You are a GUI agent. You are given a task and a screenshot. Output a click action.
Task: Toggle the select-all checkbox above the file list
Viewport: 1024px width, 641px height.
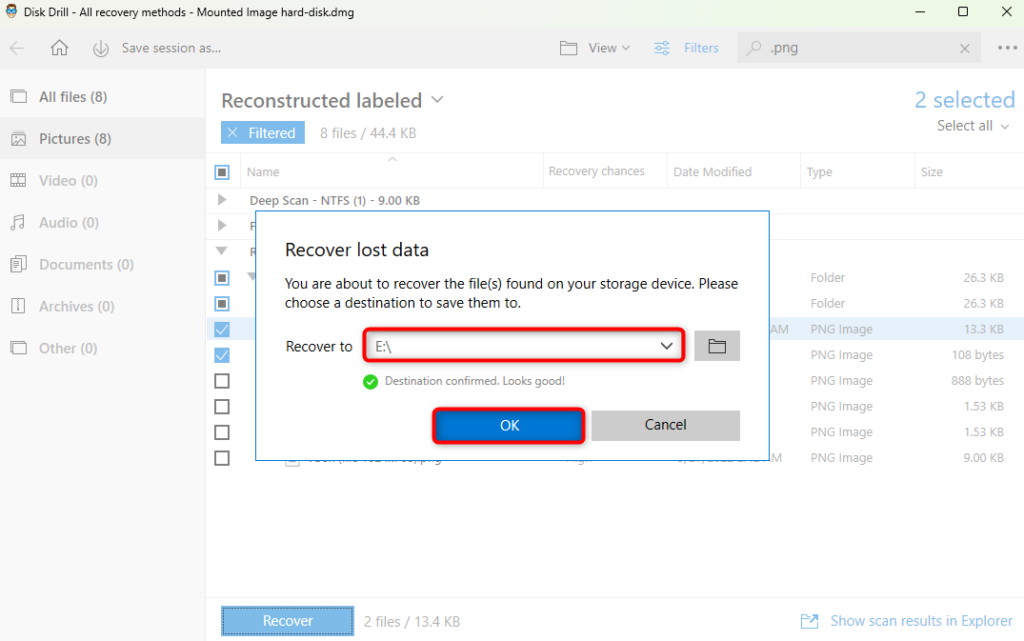[x=222, y=171]
